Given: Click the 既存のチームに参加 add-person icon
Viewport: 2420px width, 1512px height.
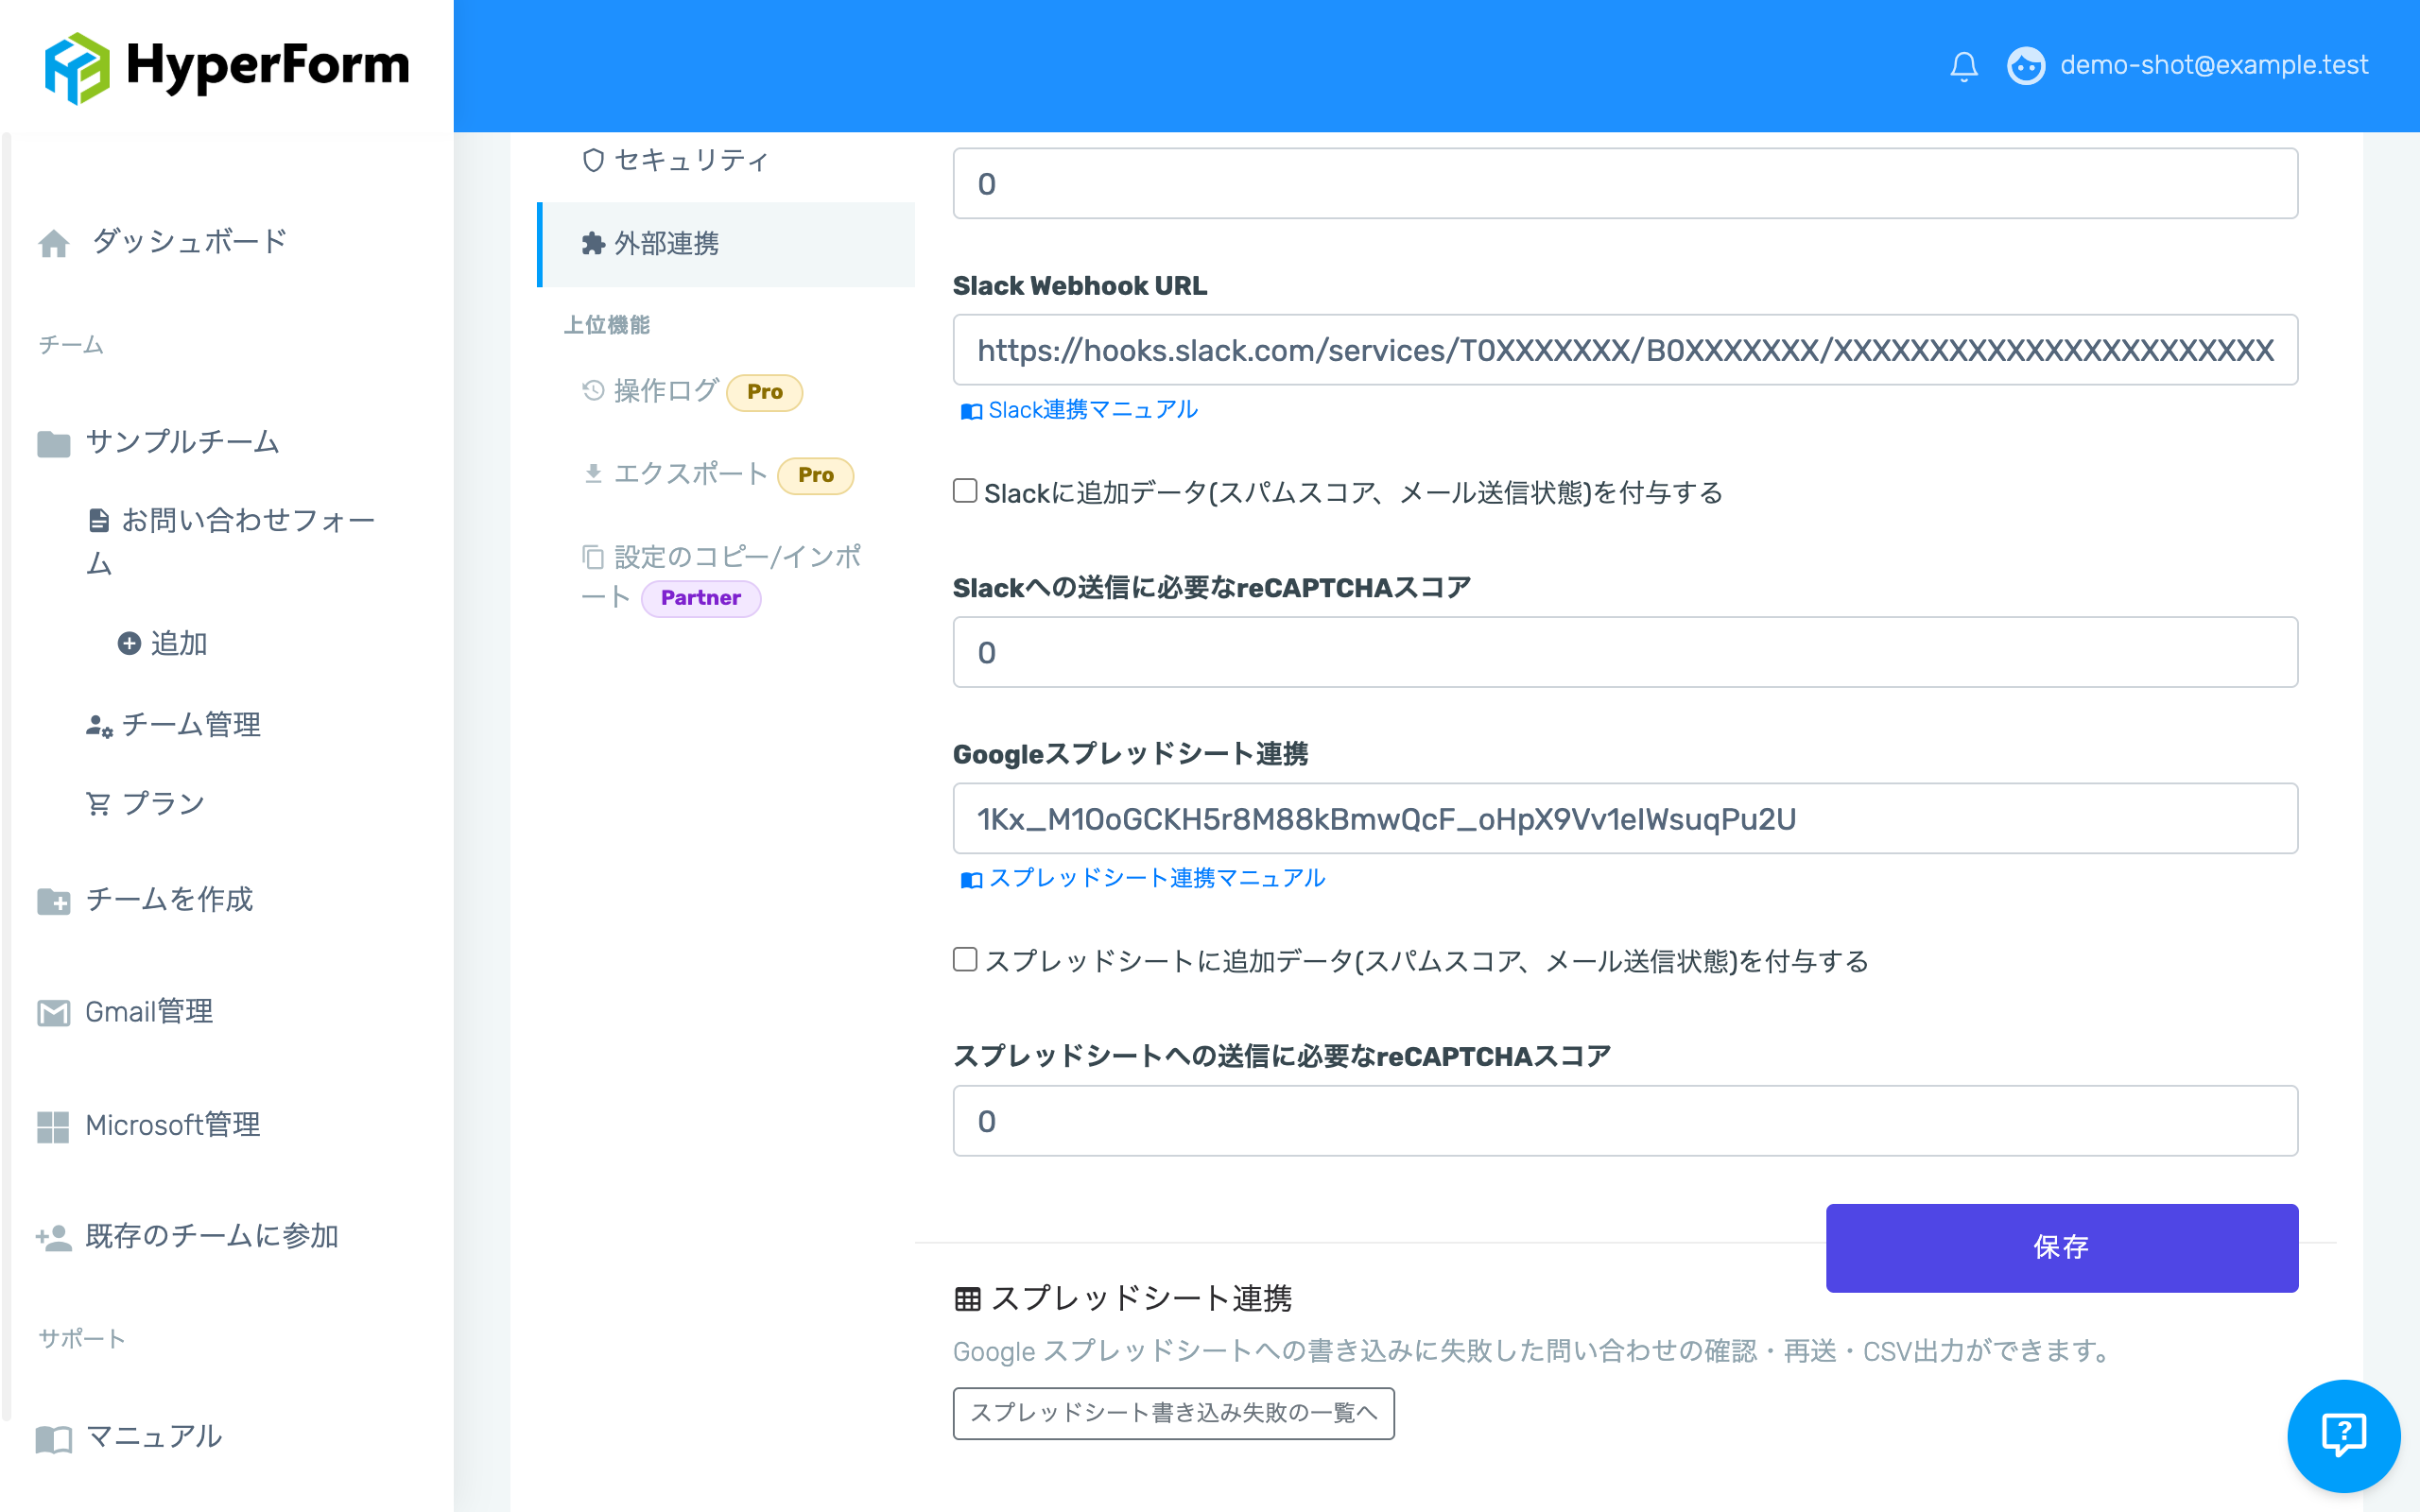Looking at the screenshot, I should (x=54, y=1238).
